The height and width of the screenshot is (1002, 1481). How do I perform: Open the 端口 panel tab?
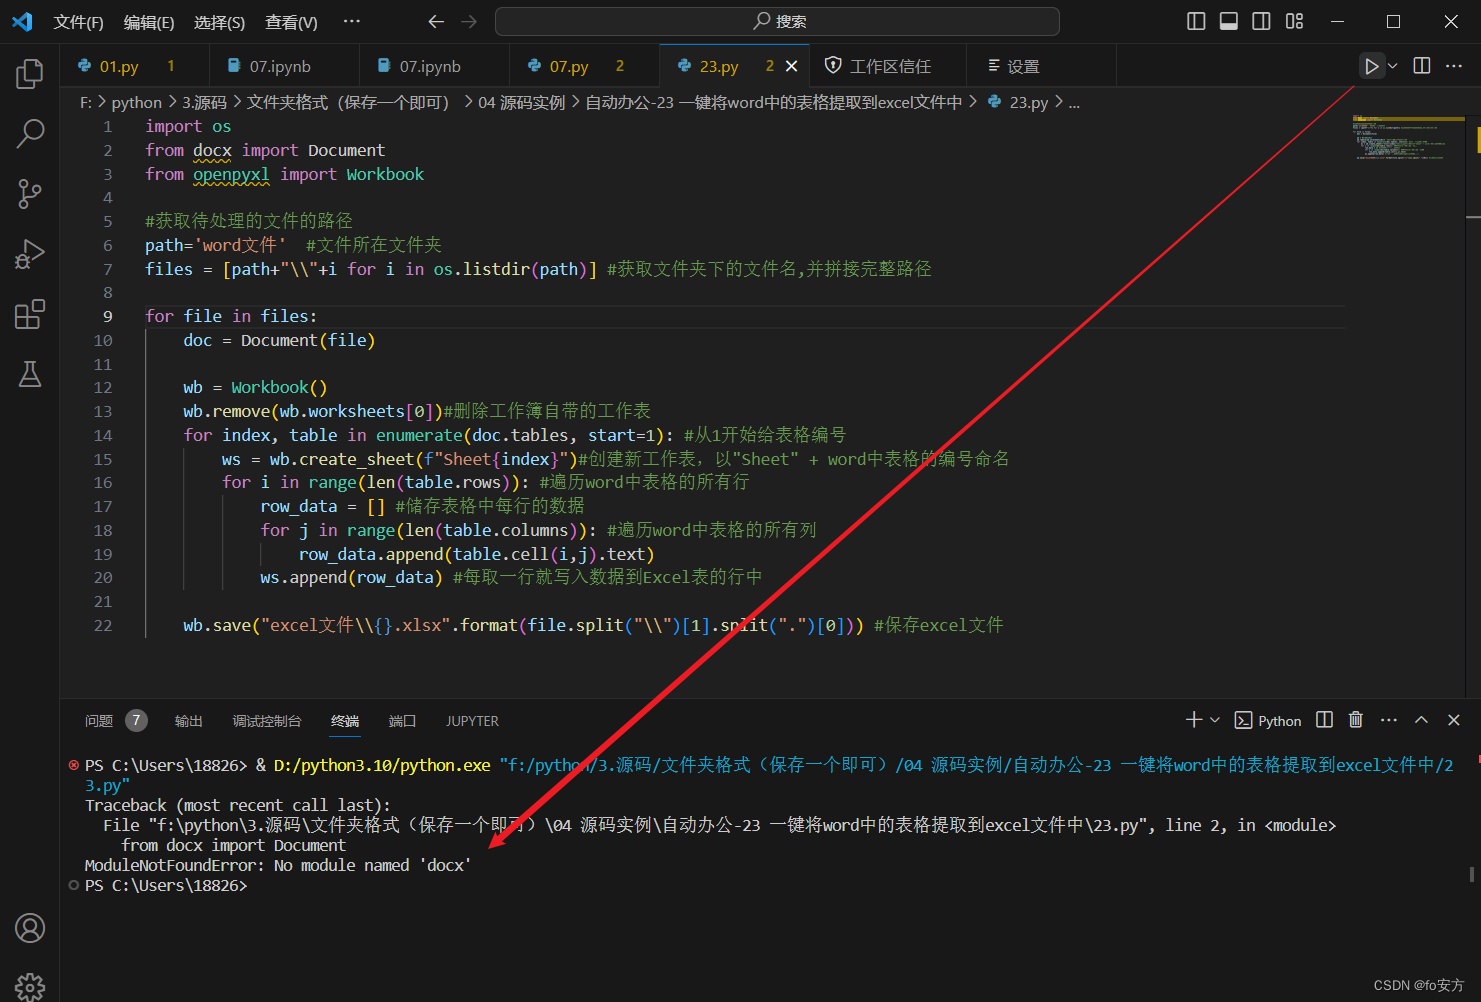click(403, 721)
